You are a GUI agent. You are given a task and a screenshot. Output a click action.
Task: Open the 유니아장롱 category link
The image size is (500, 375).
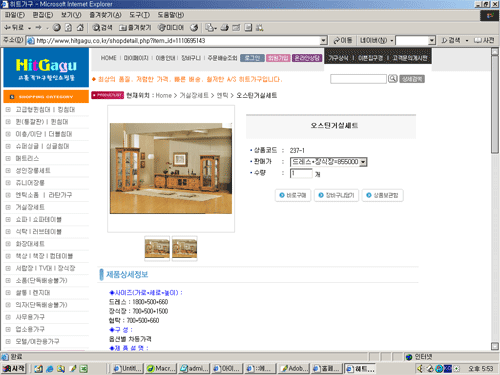tap(30, 183)
